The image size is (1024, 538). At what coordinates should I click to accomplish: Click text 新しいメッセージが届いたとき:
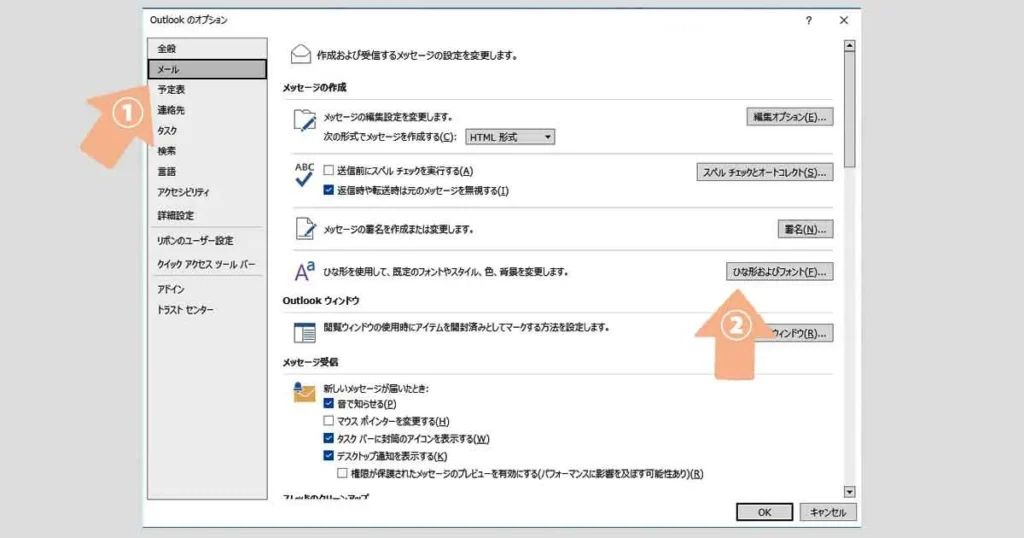coord(376,388)
